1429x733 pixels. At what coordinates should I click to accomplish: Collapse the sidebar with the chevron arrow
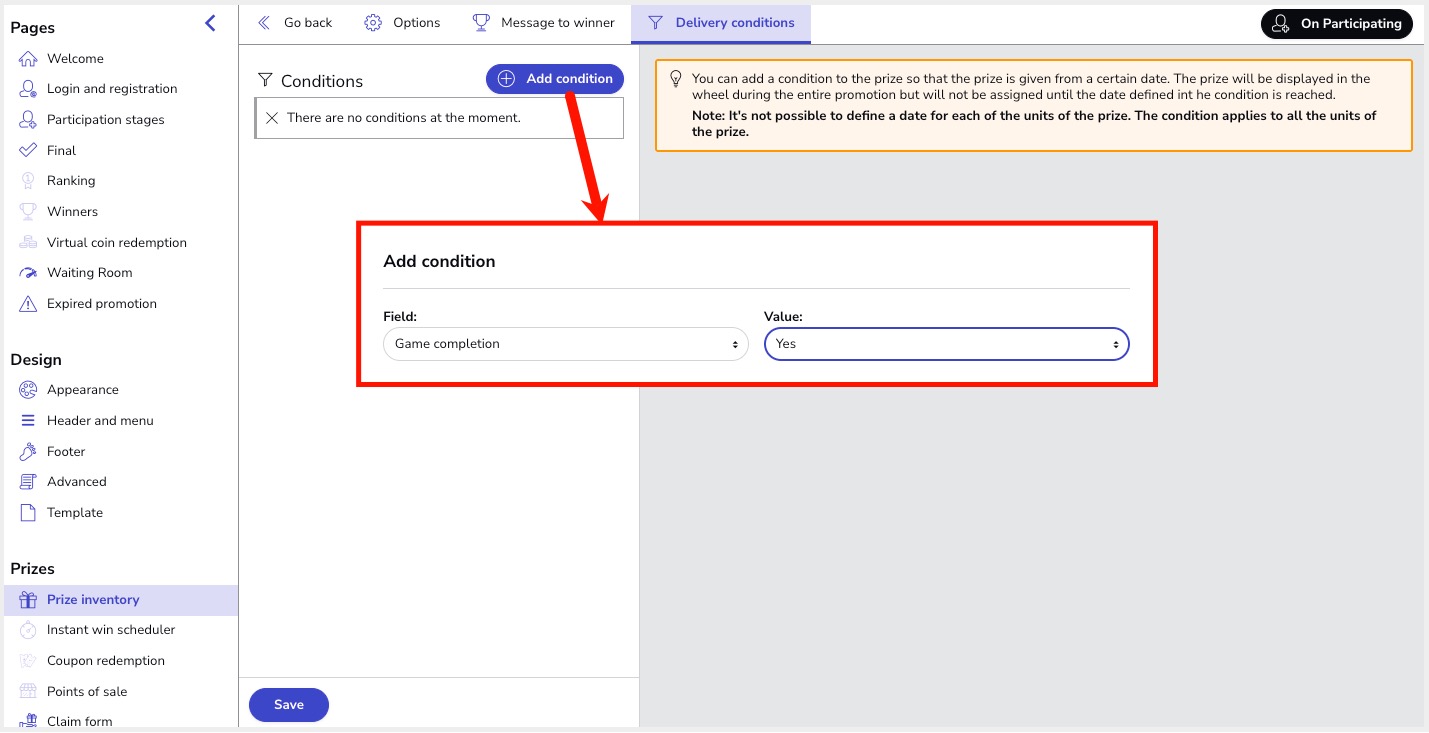[x=210, y=23]
